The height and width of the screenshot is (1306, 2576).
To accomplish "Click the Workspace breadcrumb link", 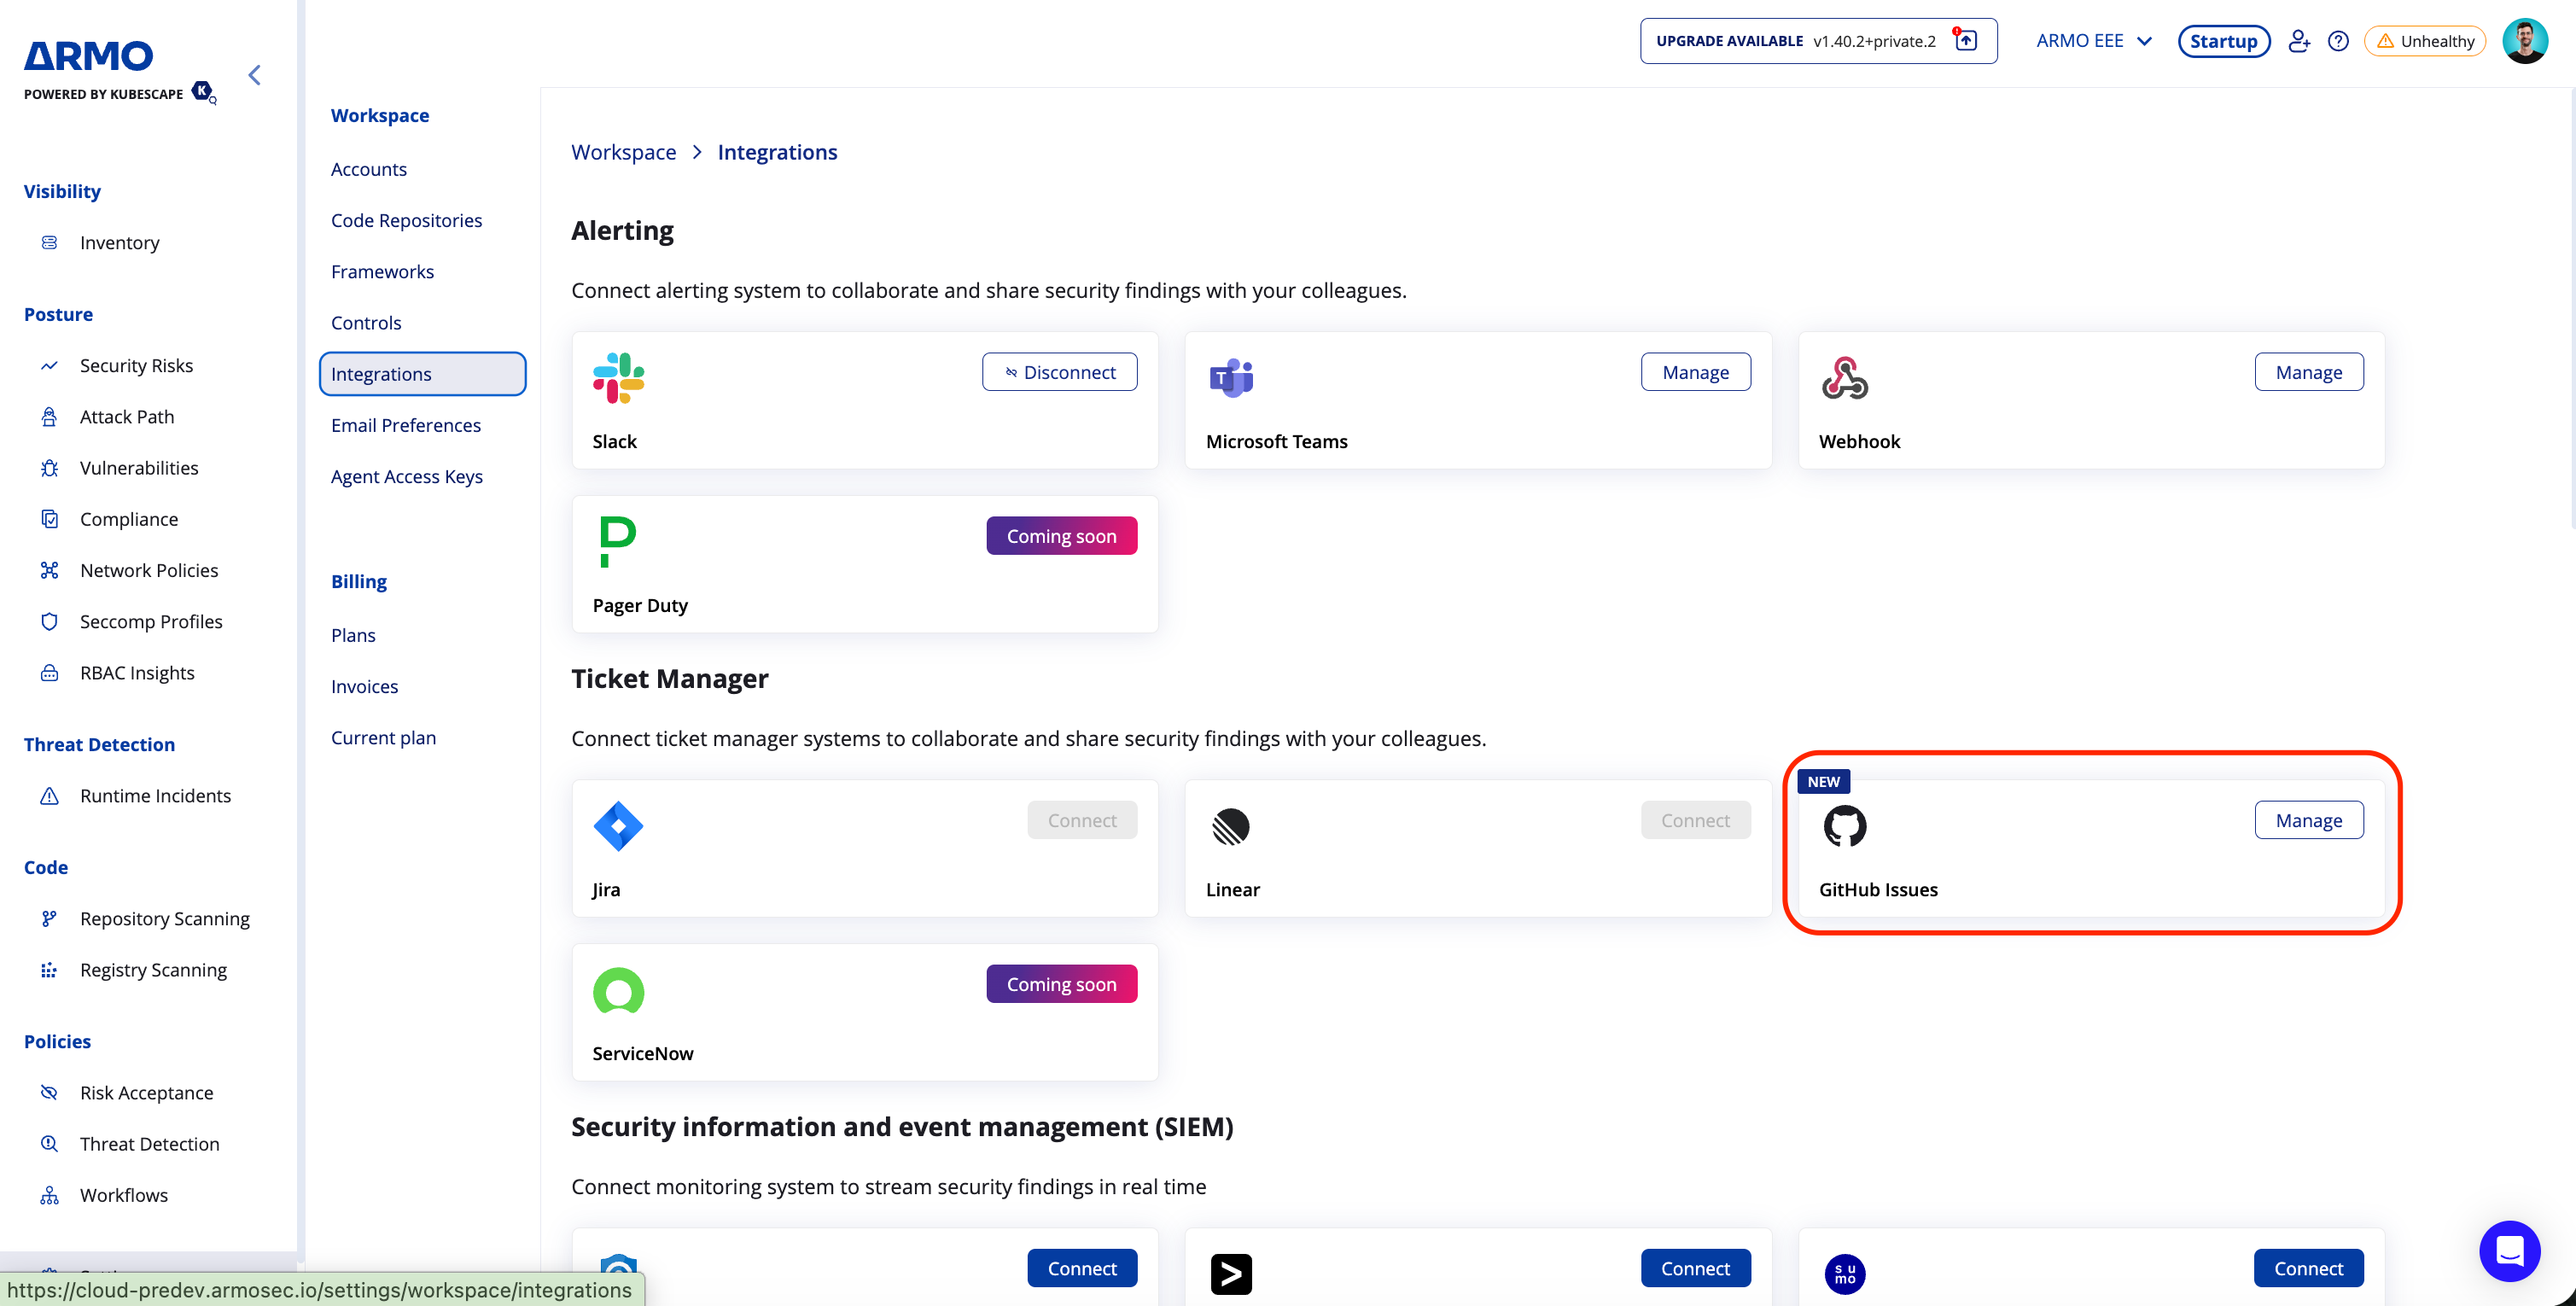I will [x=623, y=152].
